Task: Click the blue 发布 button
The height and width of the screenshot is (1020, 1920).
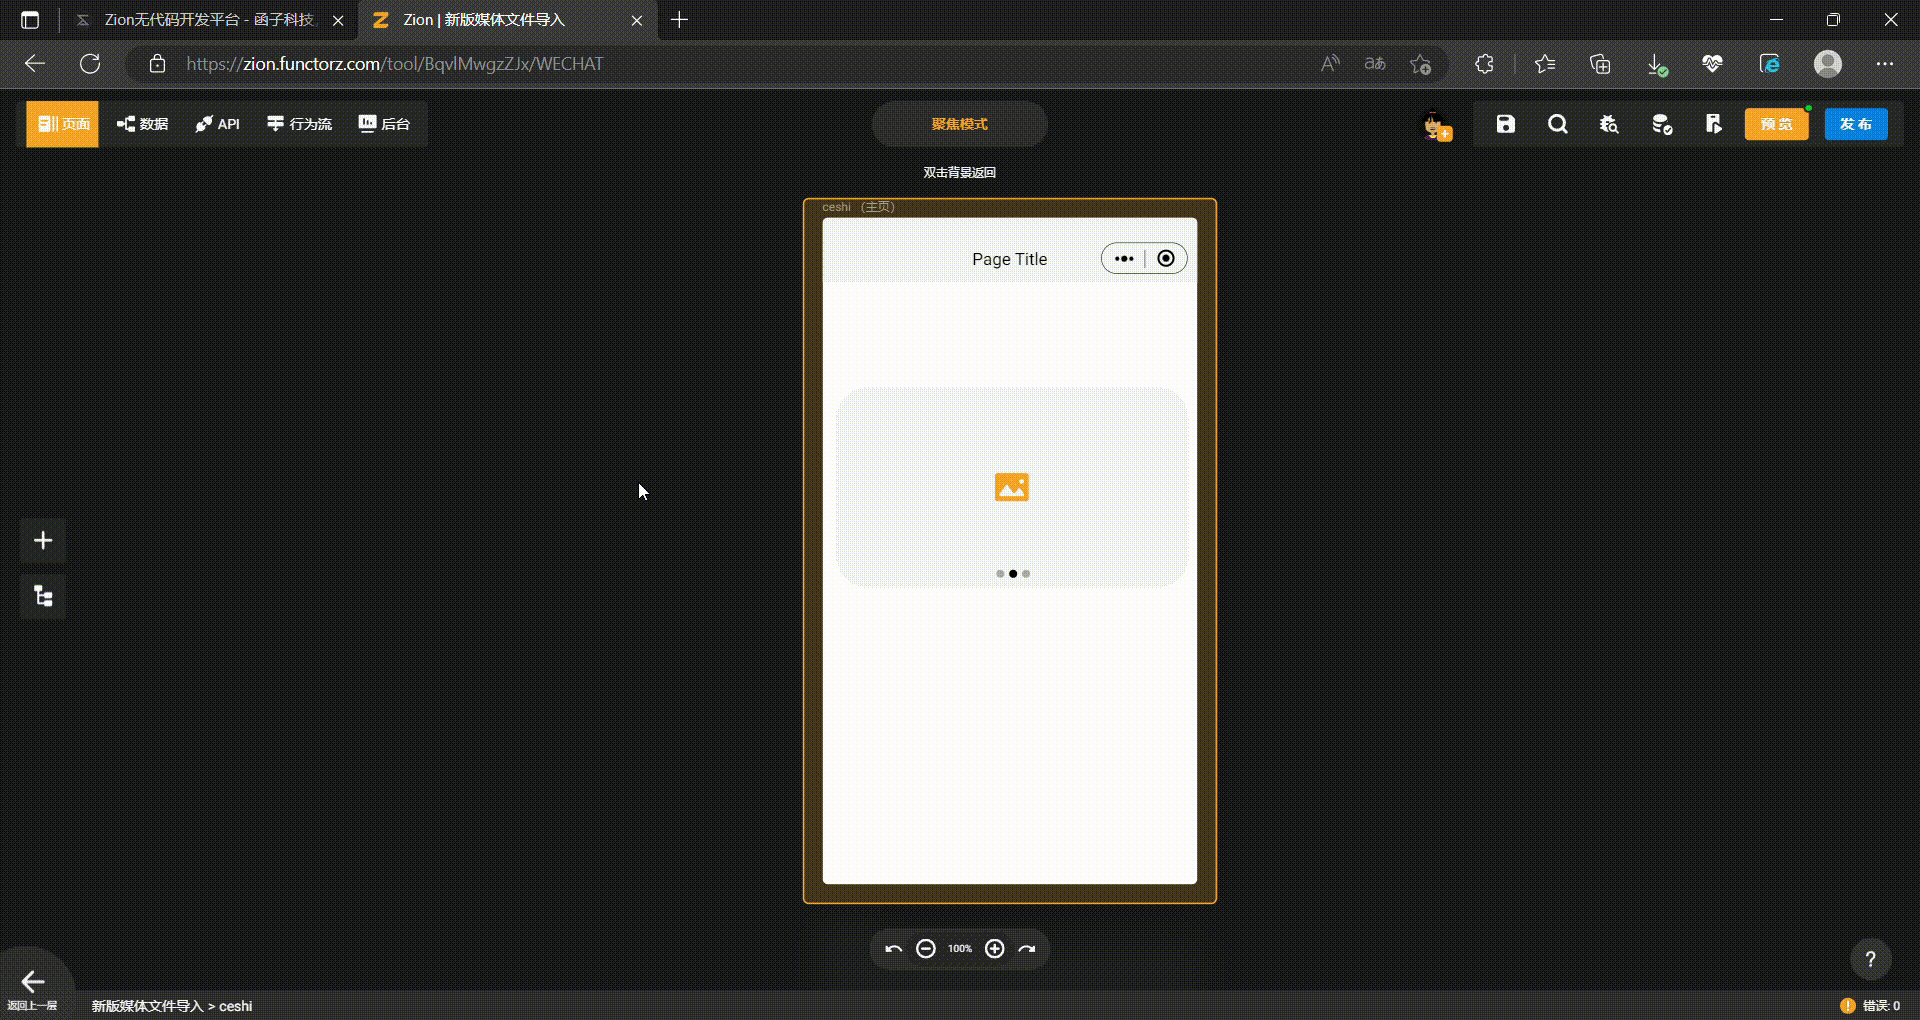Action: tap(1856, 124)
